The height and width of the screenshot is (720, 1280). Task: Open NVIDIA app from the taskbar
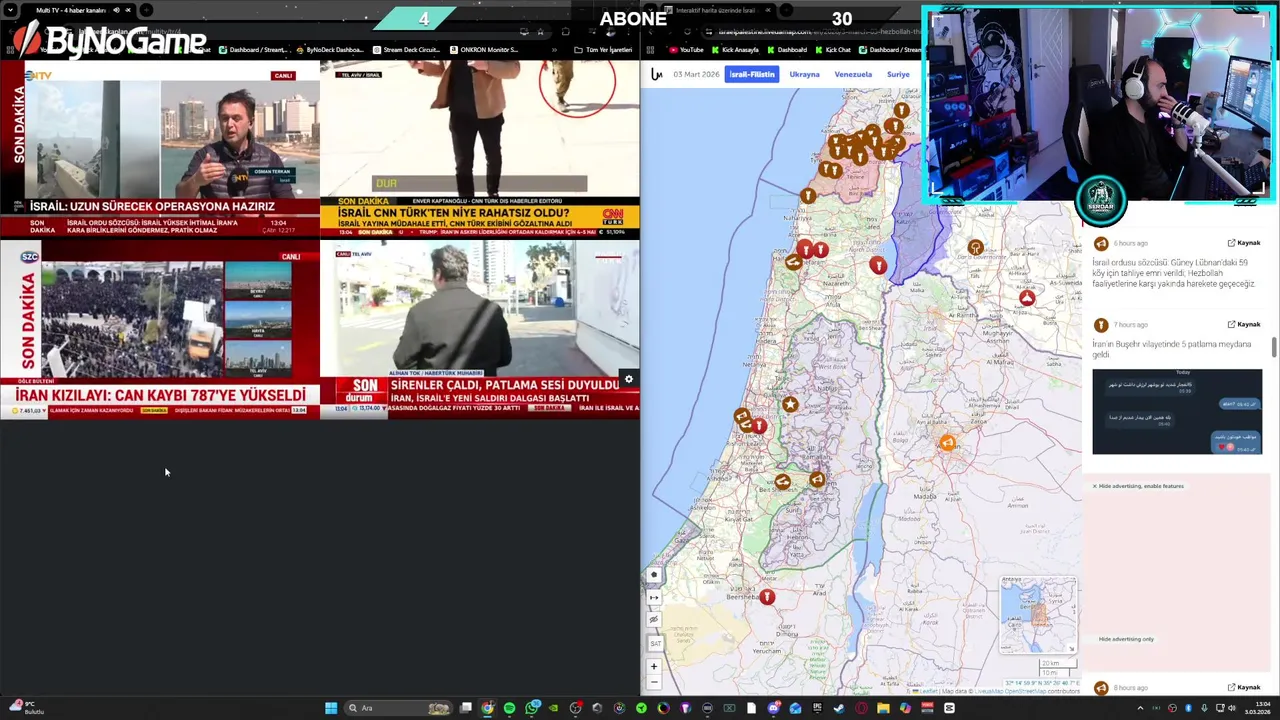[x=553, y=708]
